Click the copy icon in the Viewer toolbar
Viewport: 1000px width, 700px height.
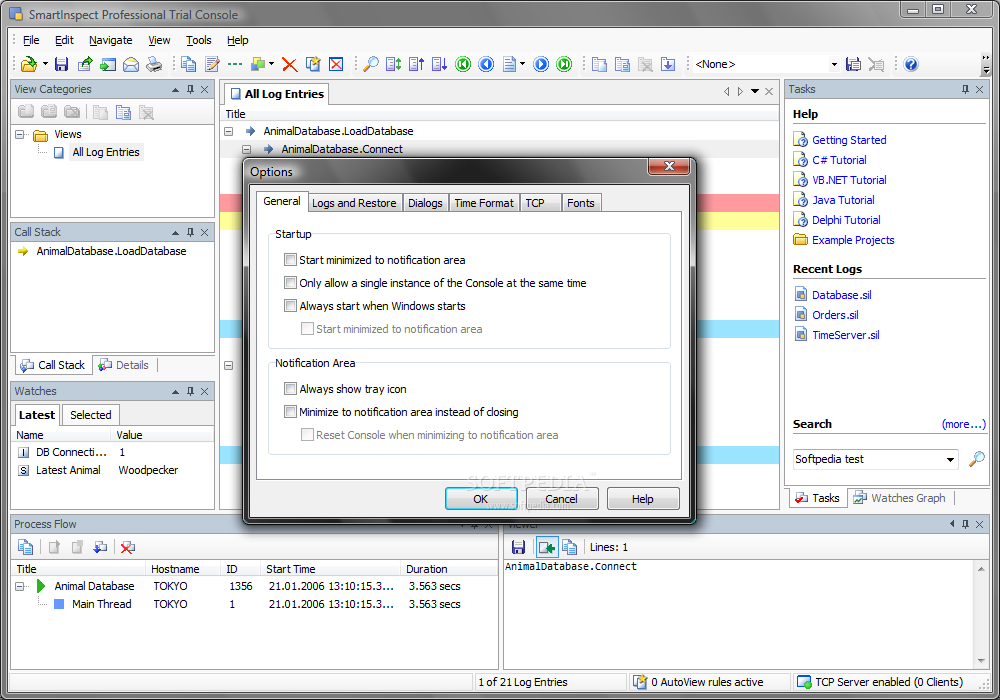(570, 547)
